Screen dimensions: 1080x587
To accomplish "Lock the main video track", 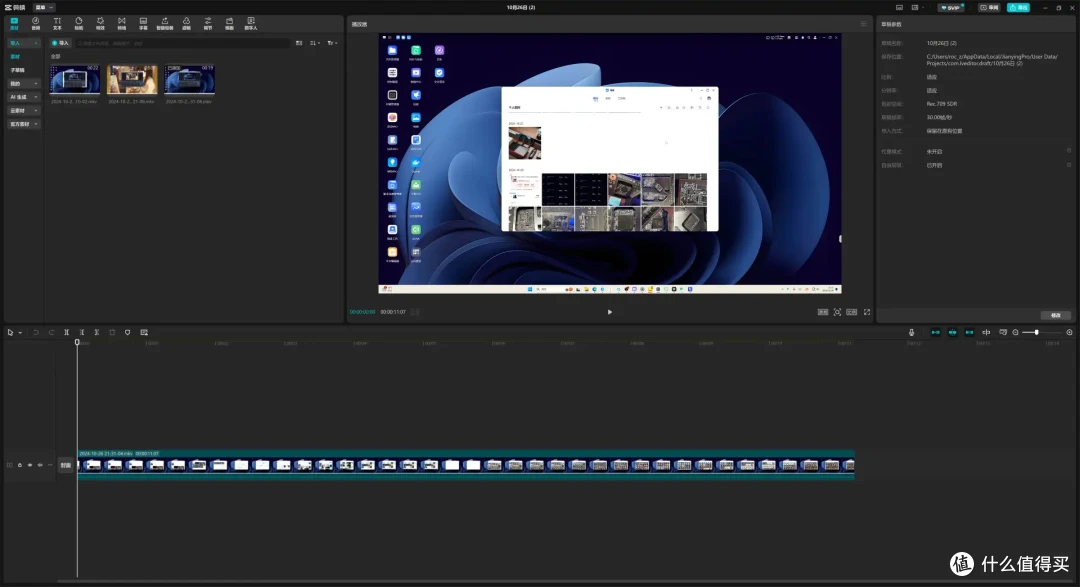I will coord(19,465).
